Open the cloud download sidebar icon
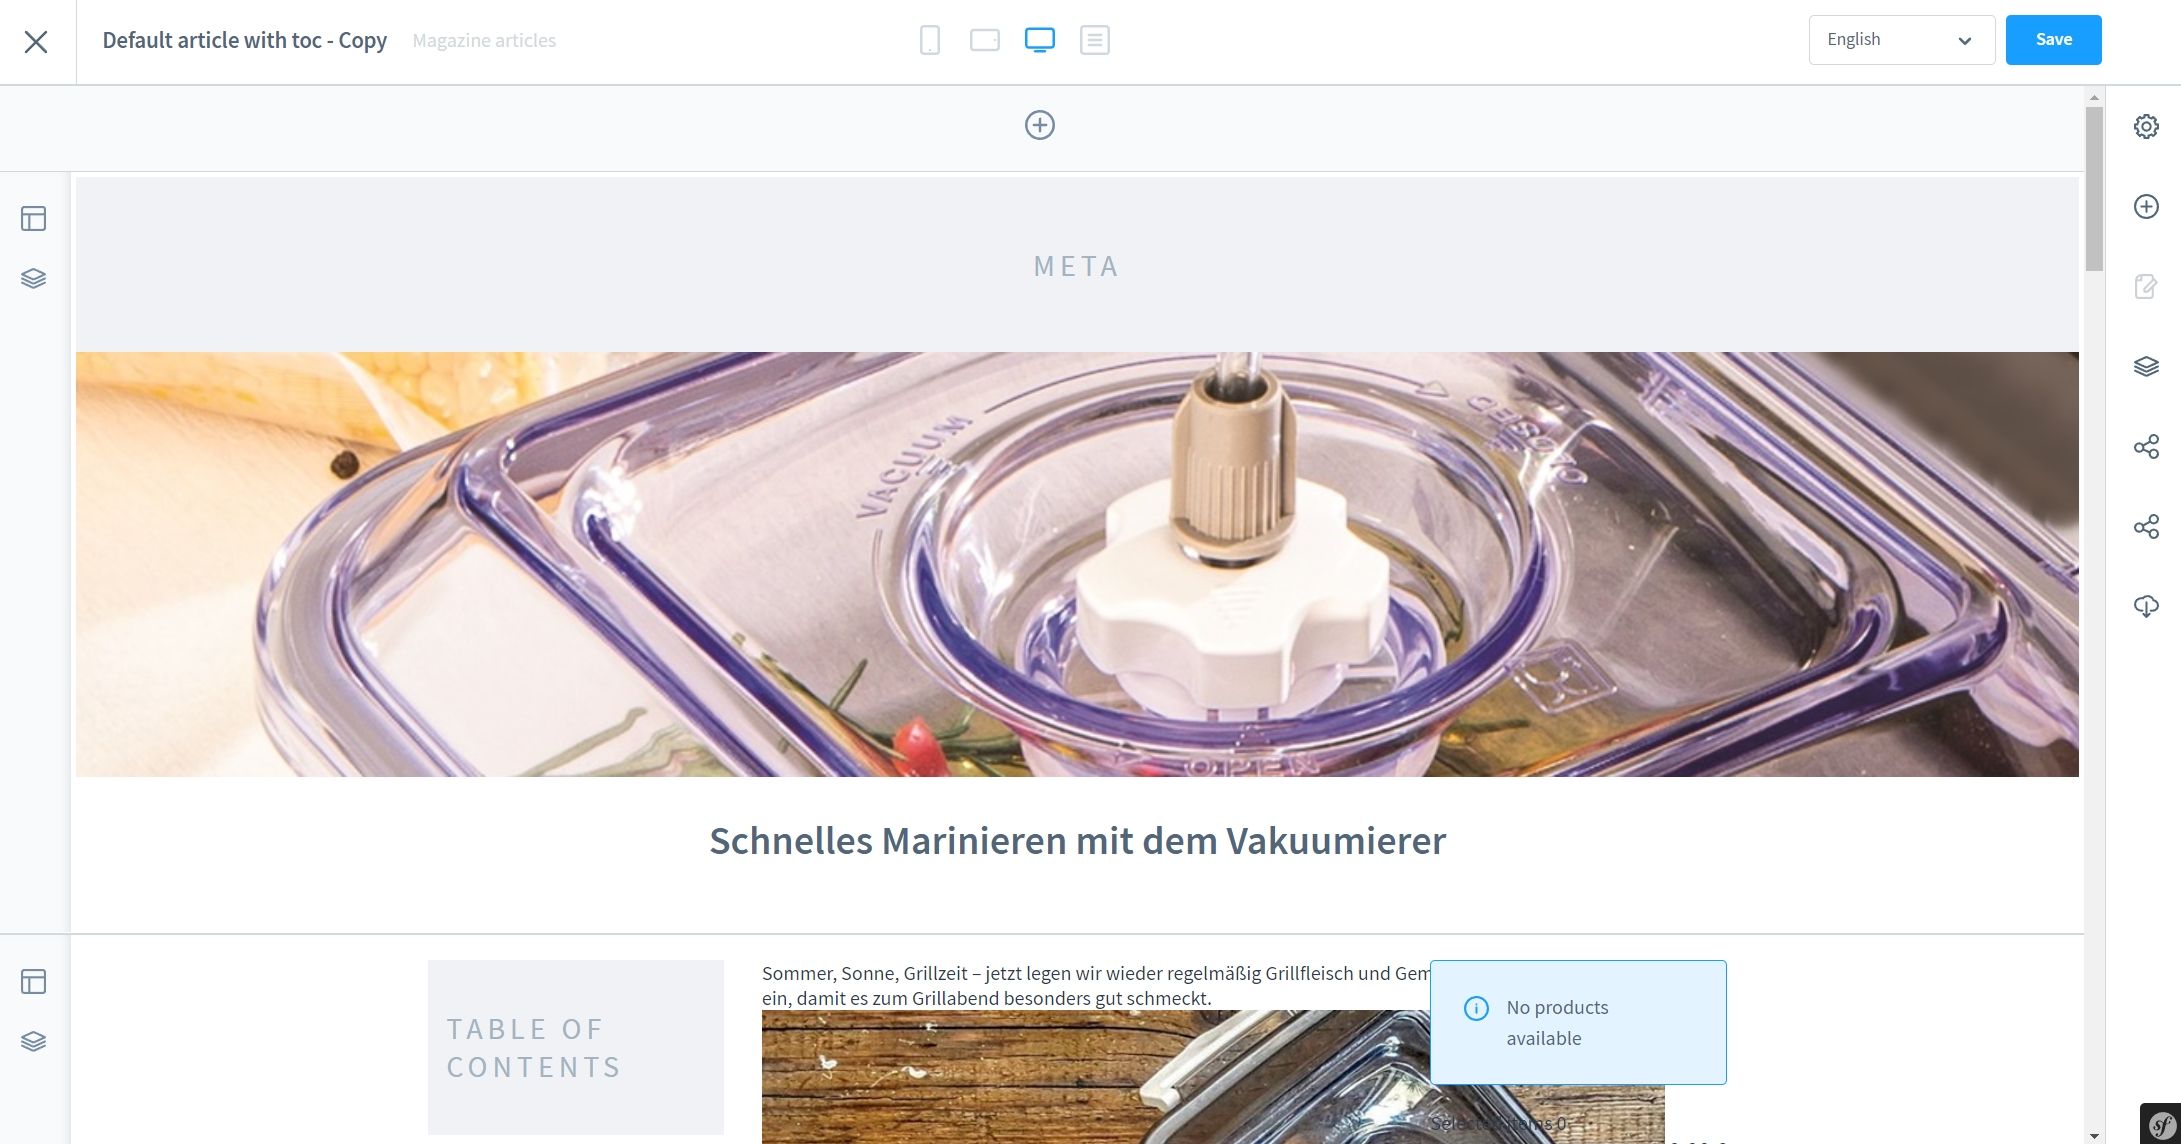Viewport: 2181px width, 1144px height. tap(2146, 607)
